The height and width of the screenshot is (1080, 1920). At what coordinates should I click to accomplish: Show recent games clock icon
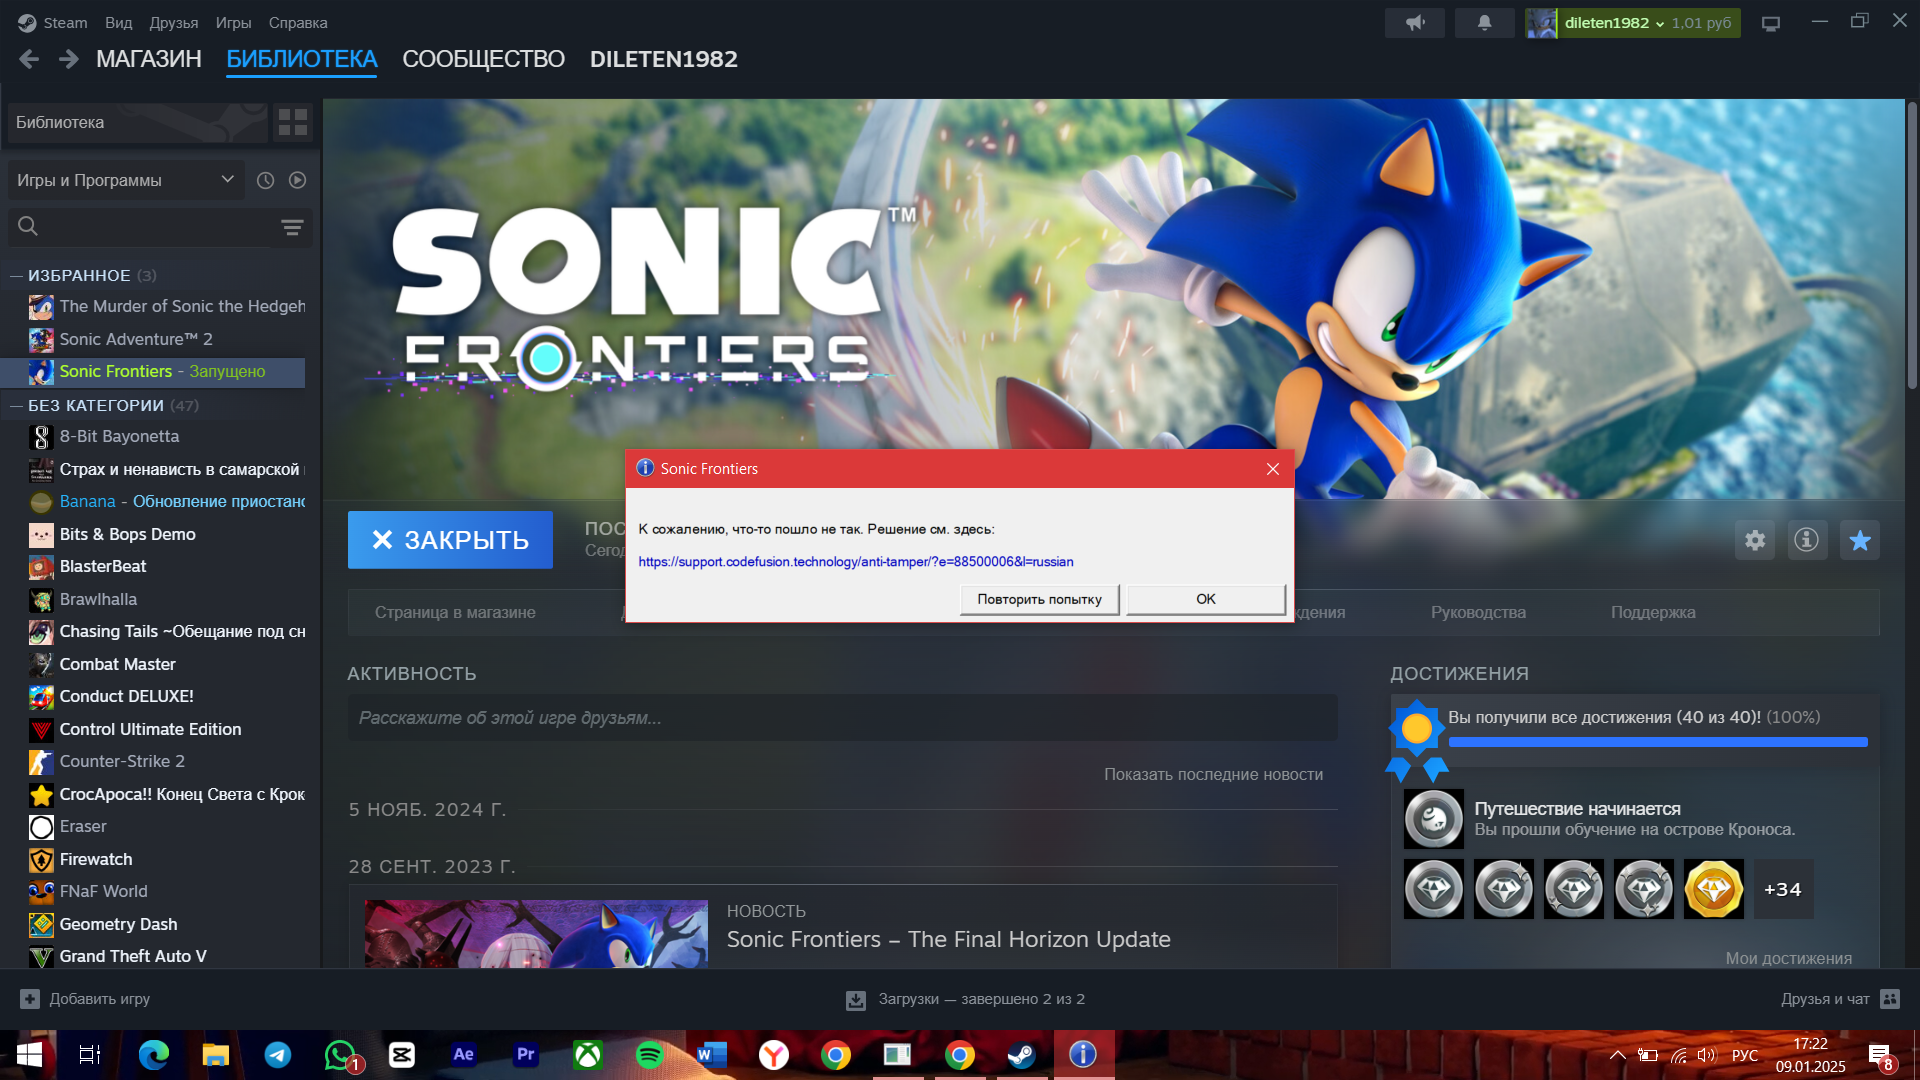[x=265, y=181]
